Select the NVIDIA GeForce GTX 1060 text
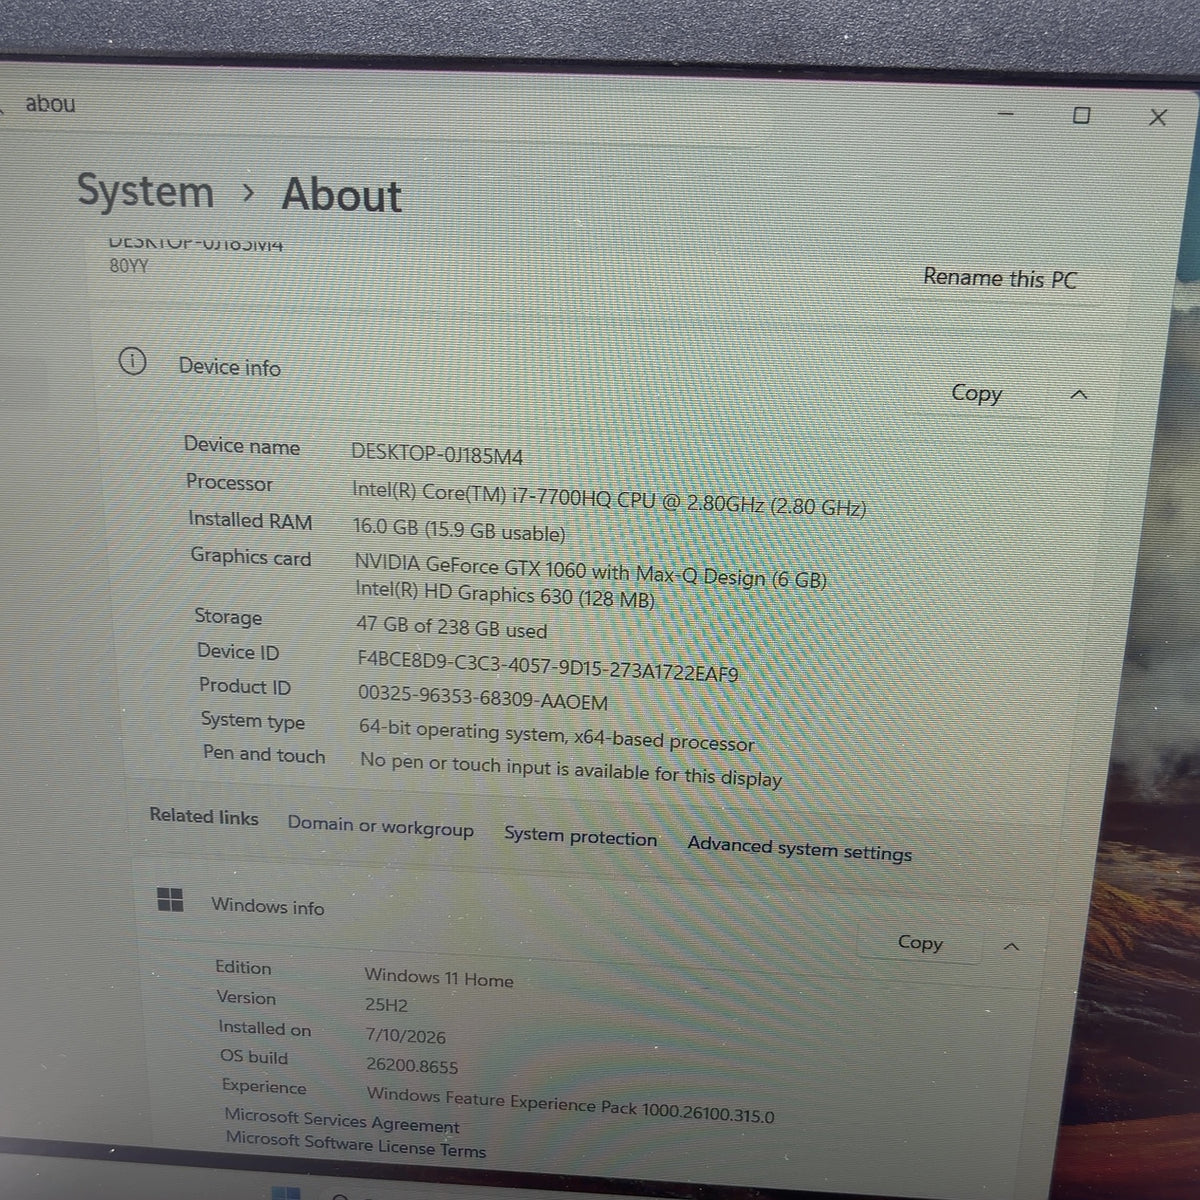 590,571
